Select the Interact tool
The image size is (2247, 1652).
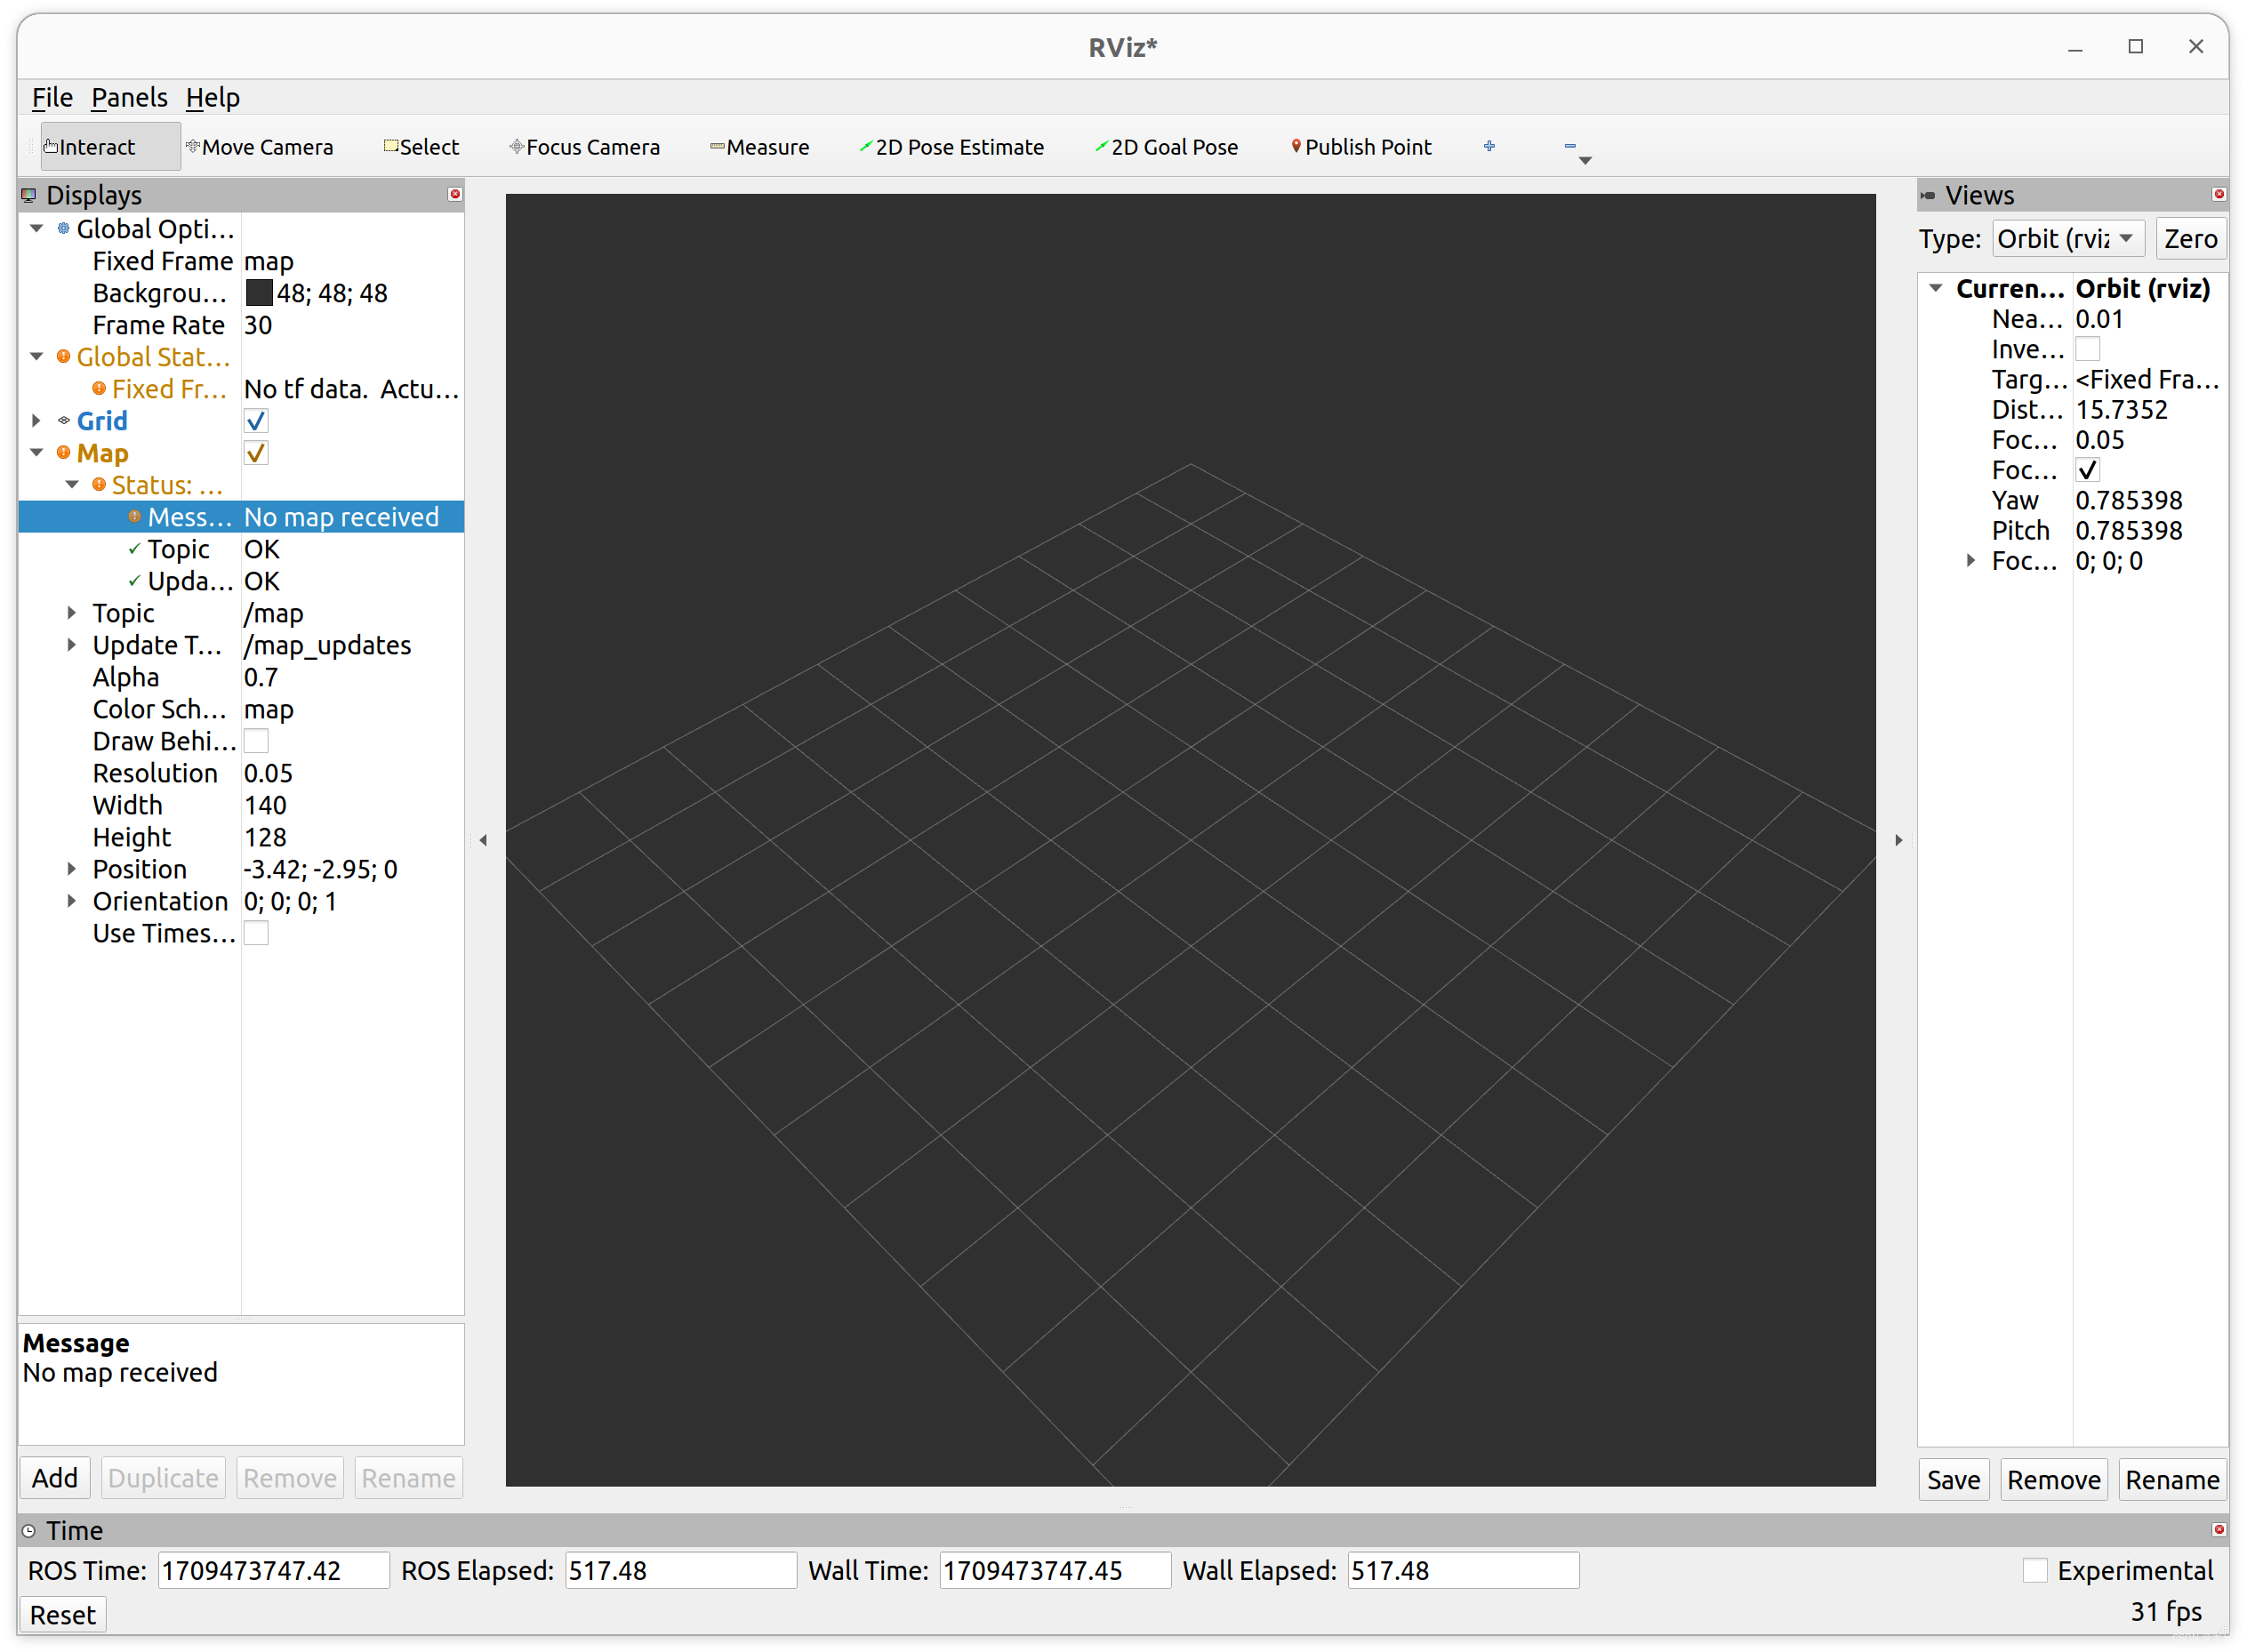[x=110, y=147]
